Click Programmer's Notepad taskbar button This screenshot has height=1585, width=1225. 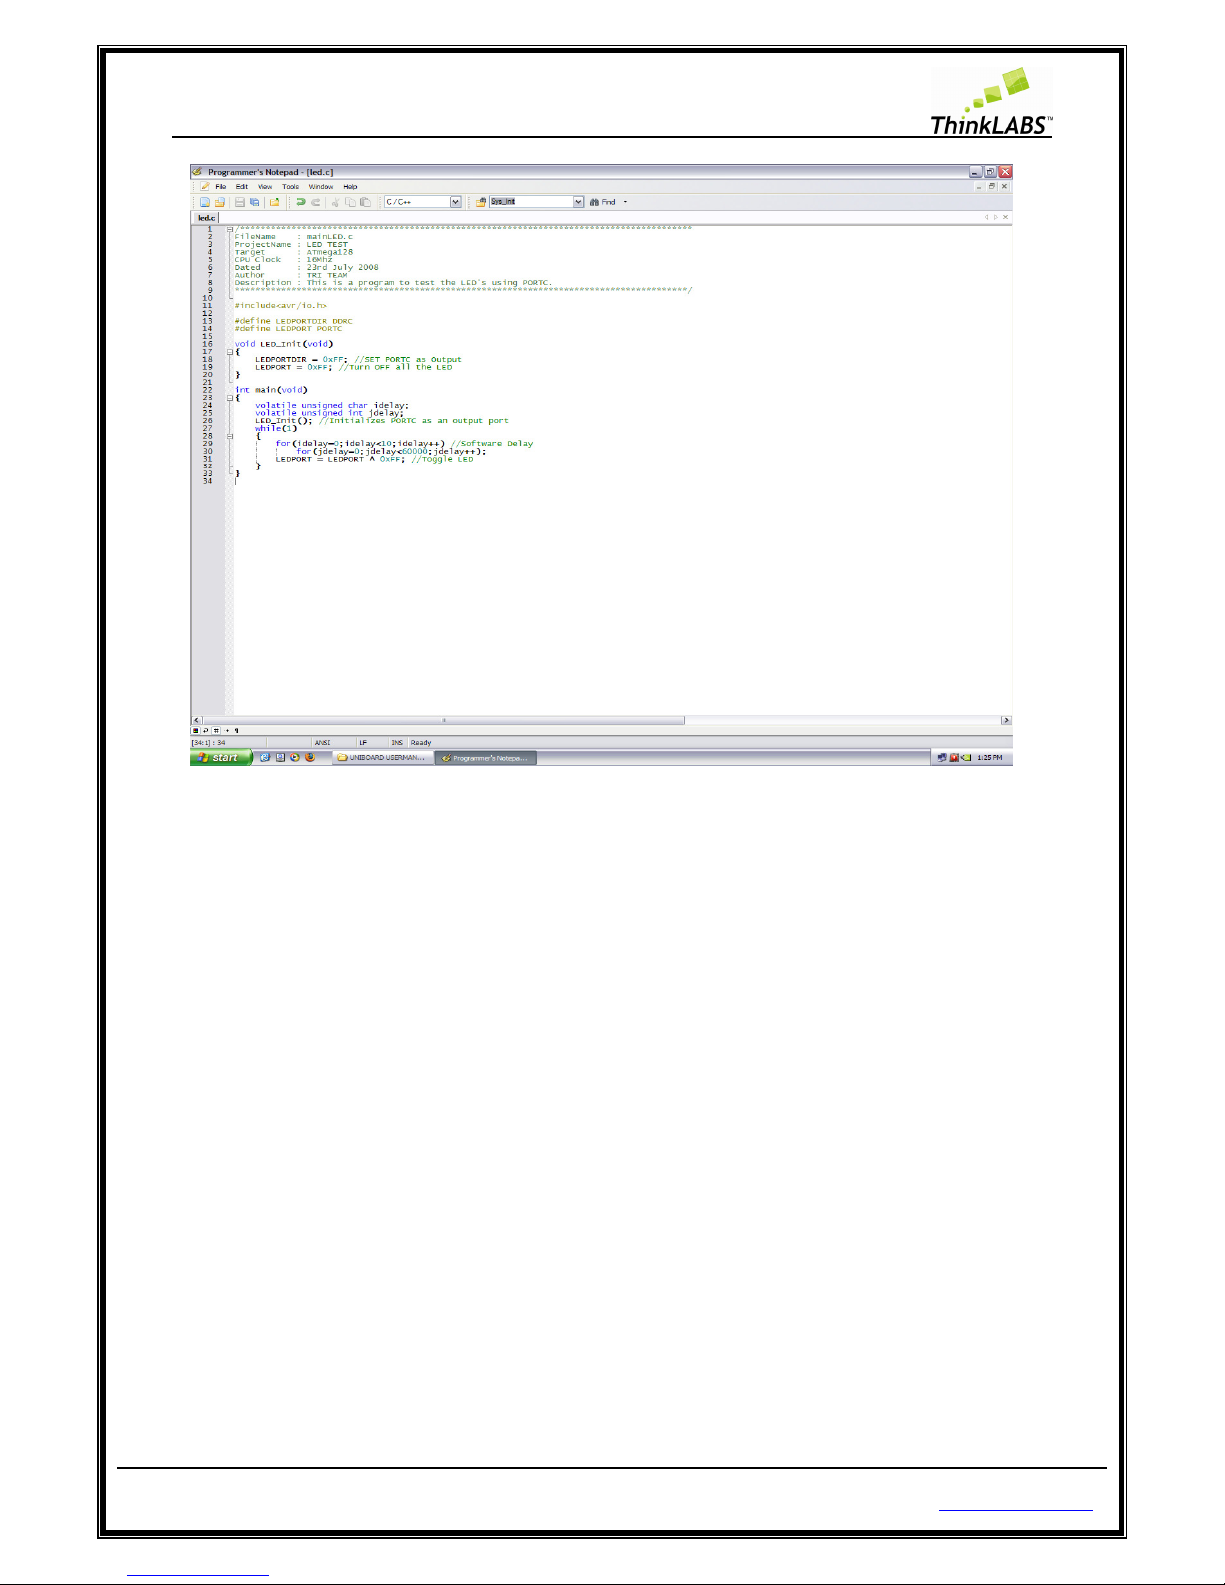(x=486, y=758)
